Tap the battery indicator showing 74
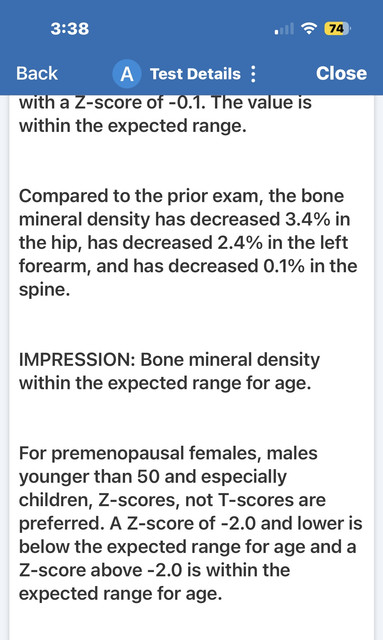The image size is (383, 640). click(337, 29)
